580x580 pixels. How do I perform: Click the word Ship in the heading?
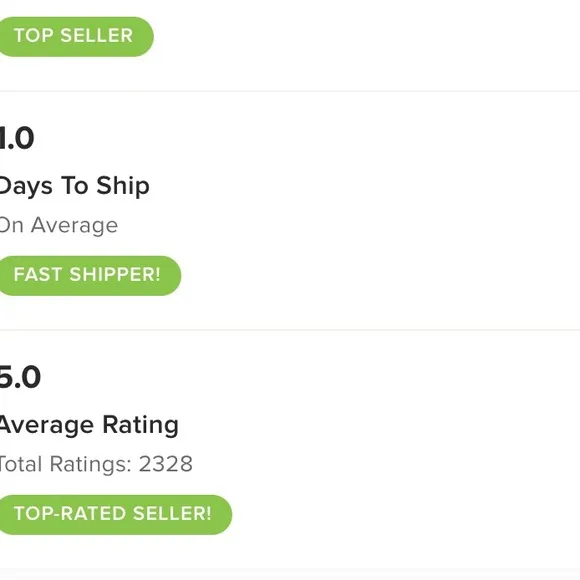[x=123, y=186]
